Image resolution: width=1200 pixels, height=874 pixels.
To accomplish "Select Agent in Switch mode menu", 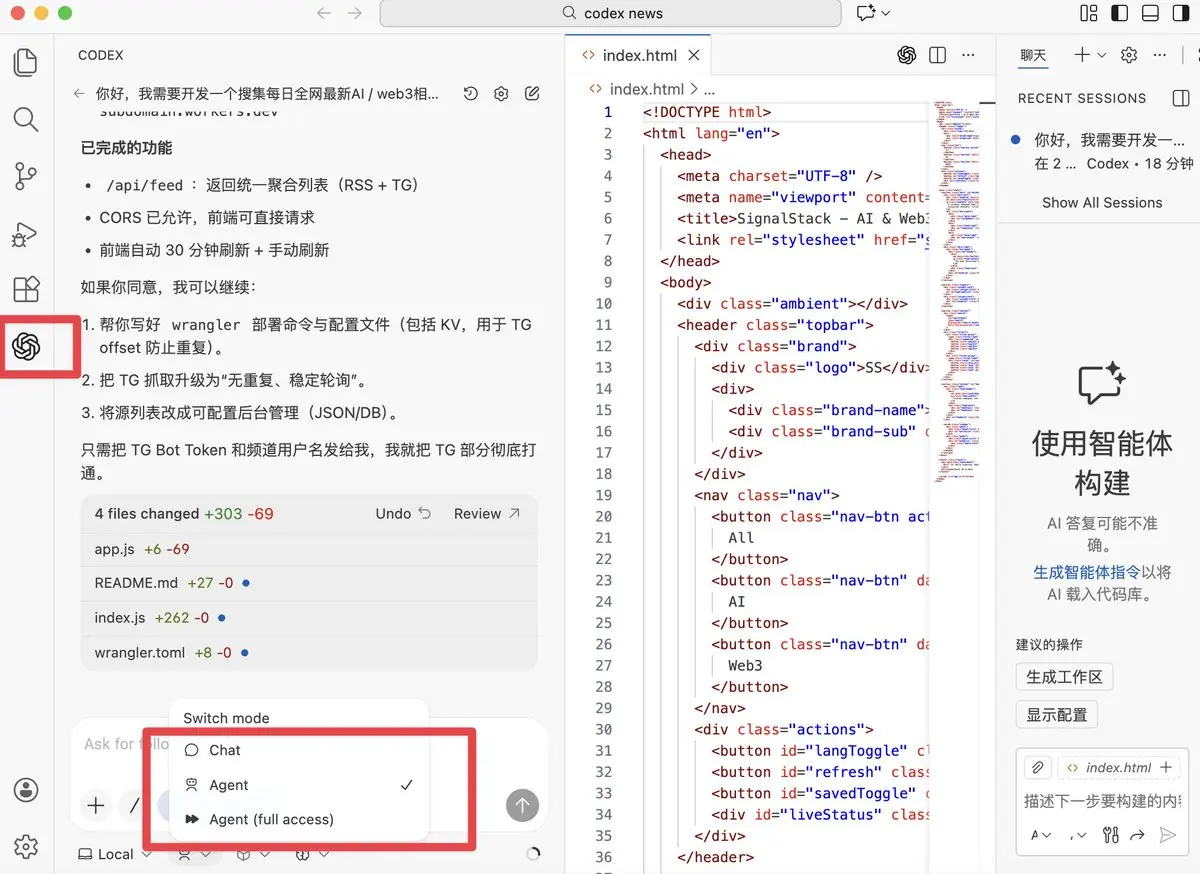I will pyautogui.click(x=299, y=785).
